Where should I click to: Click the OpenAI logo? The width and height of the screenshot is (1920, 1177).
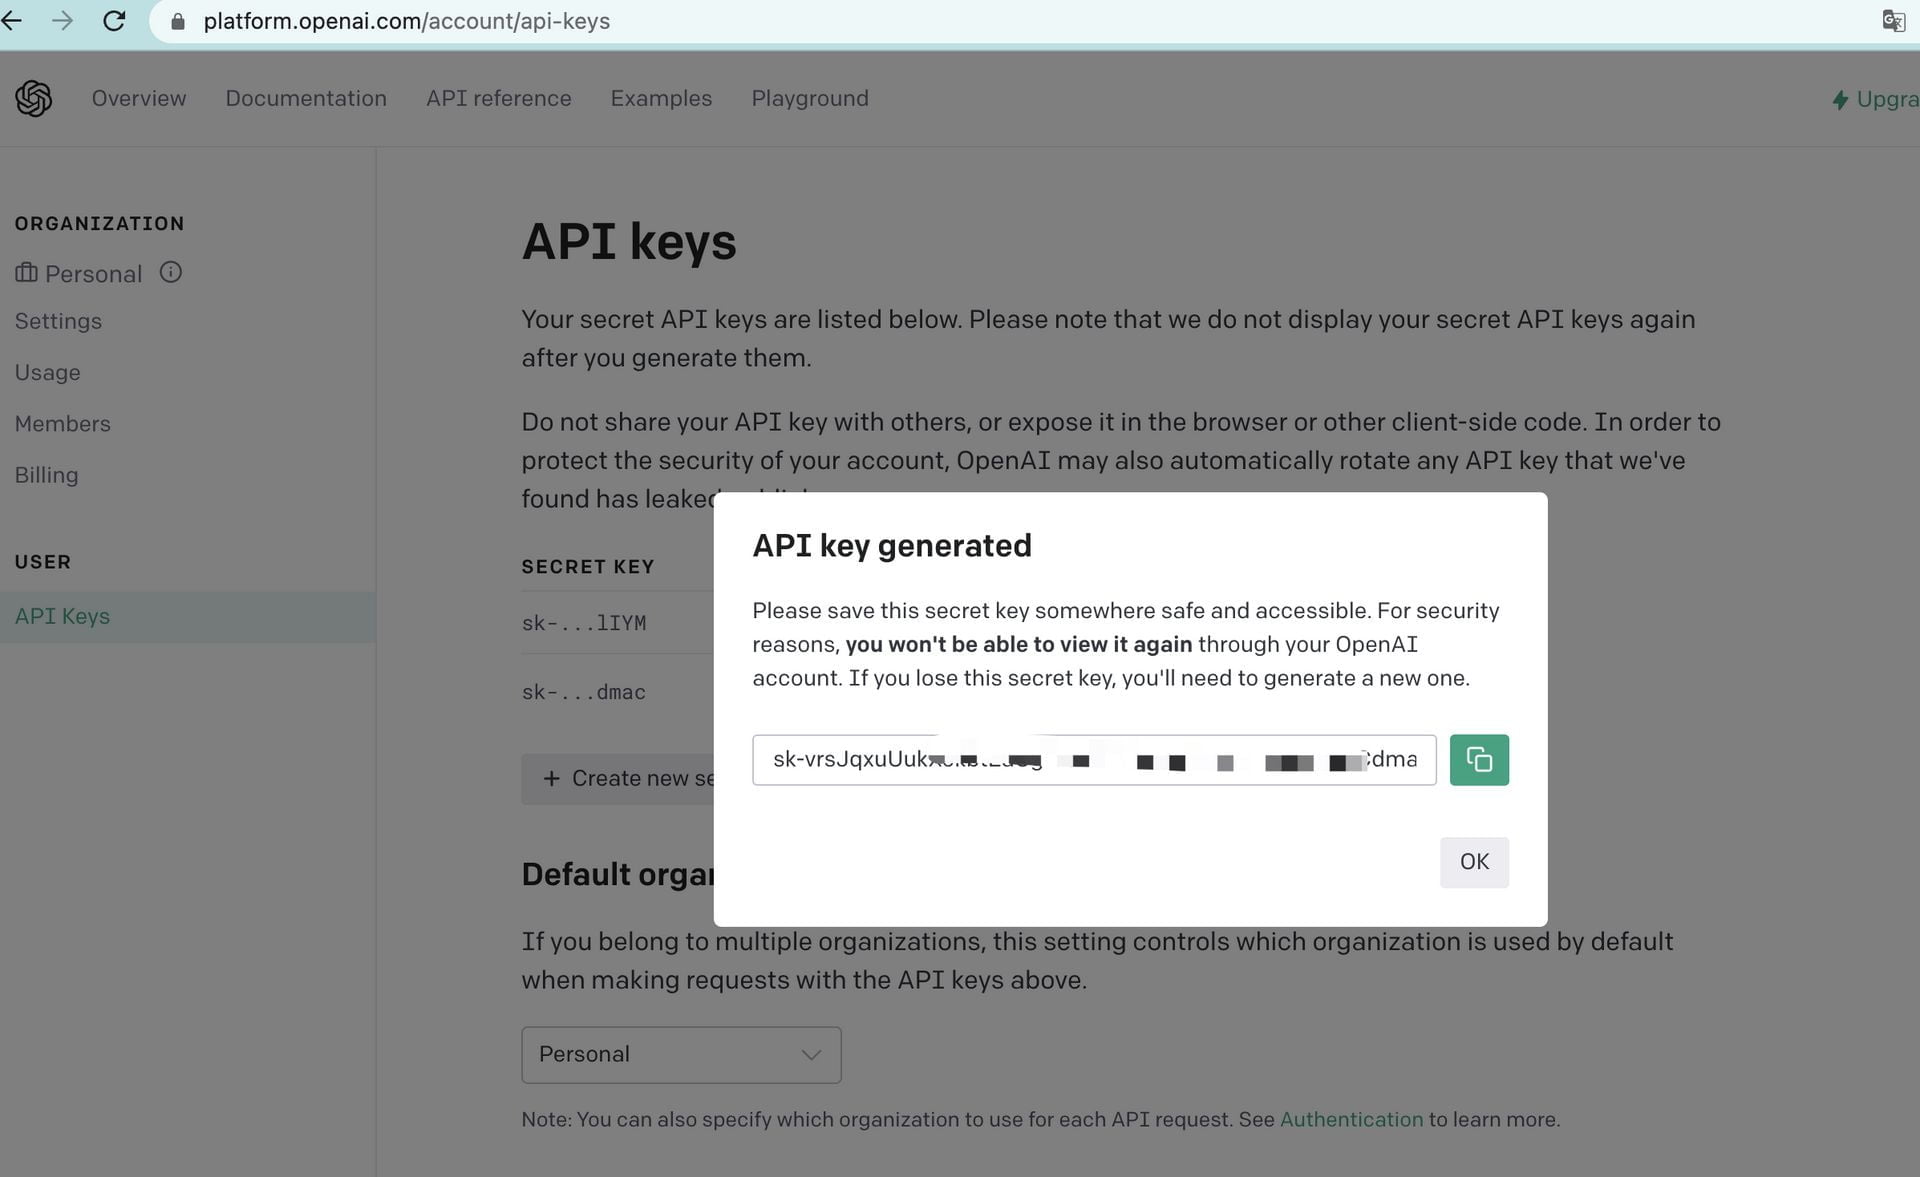(x=33, y=99)
